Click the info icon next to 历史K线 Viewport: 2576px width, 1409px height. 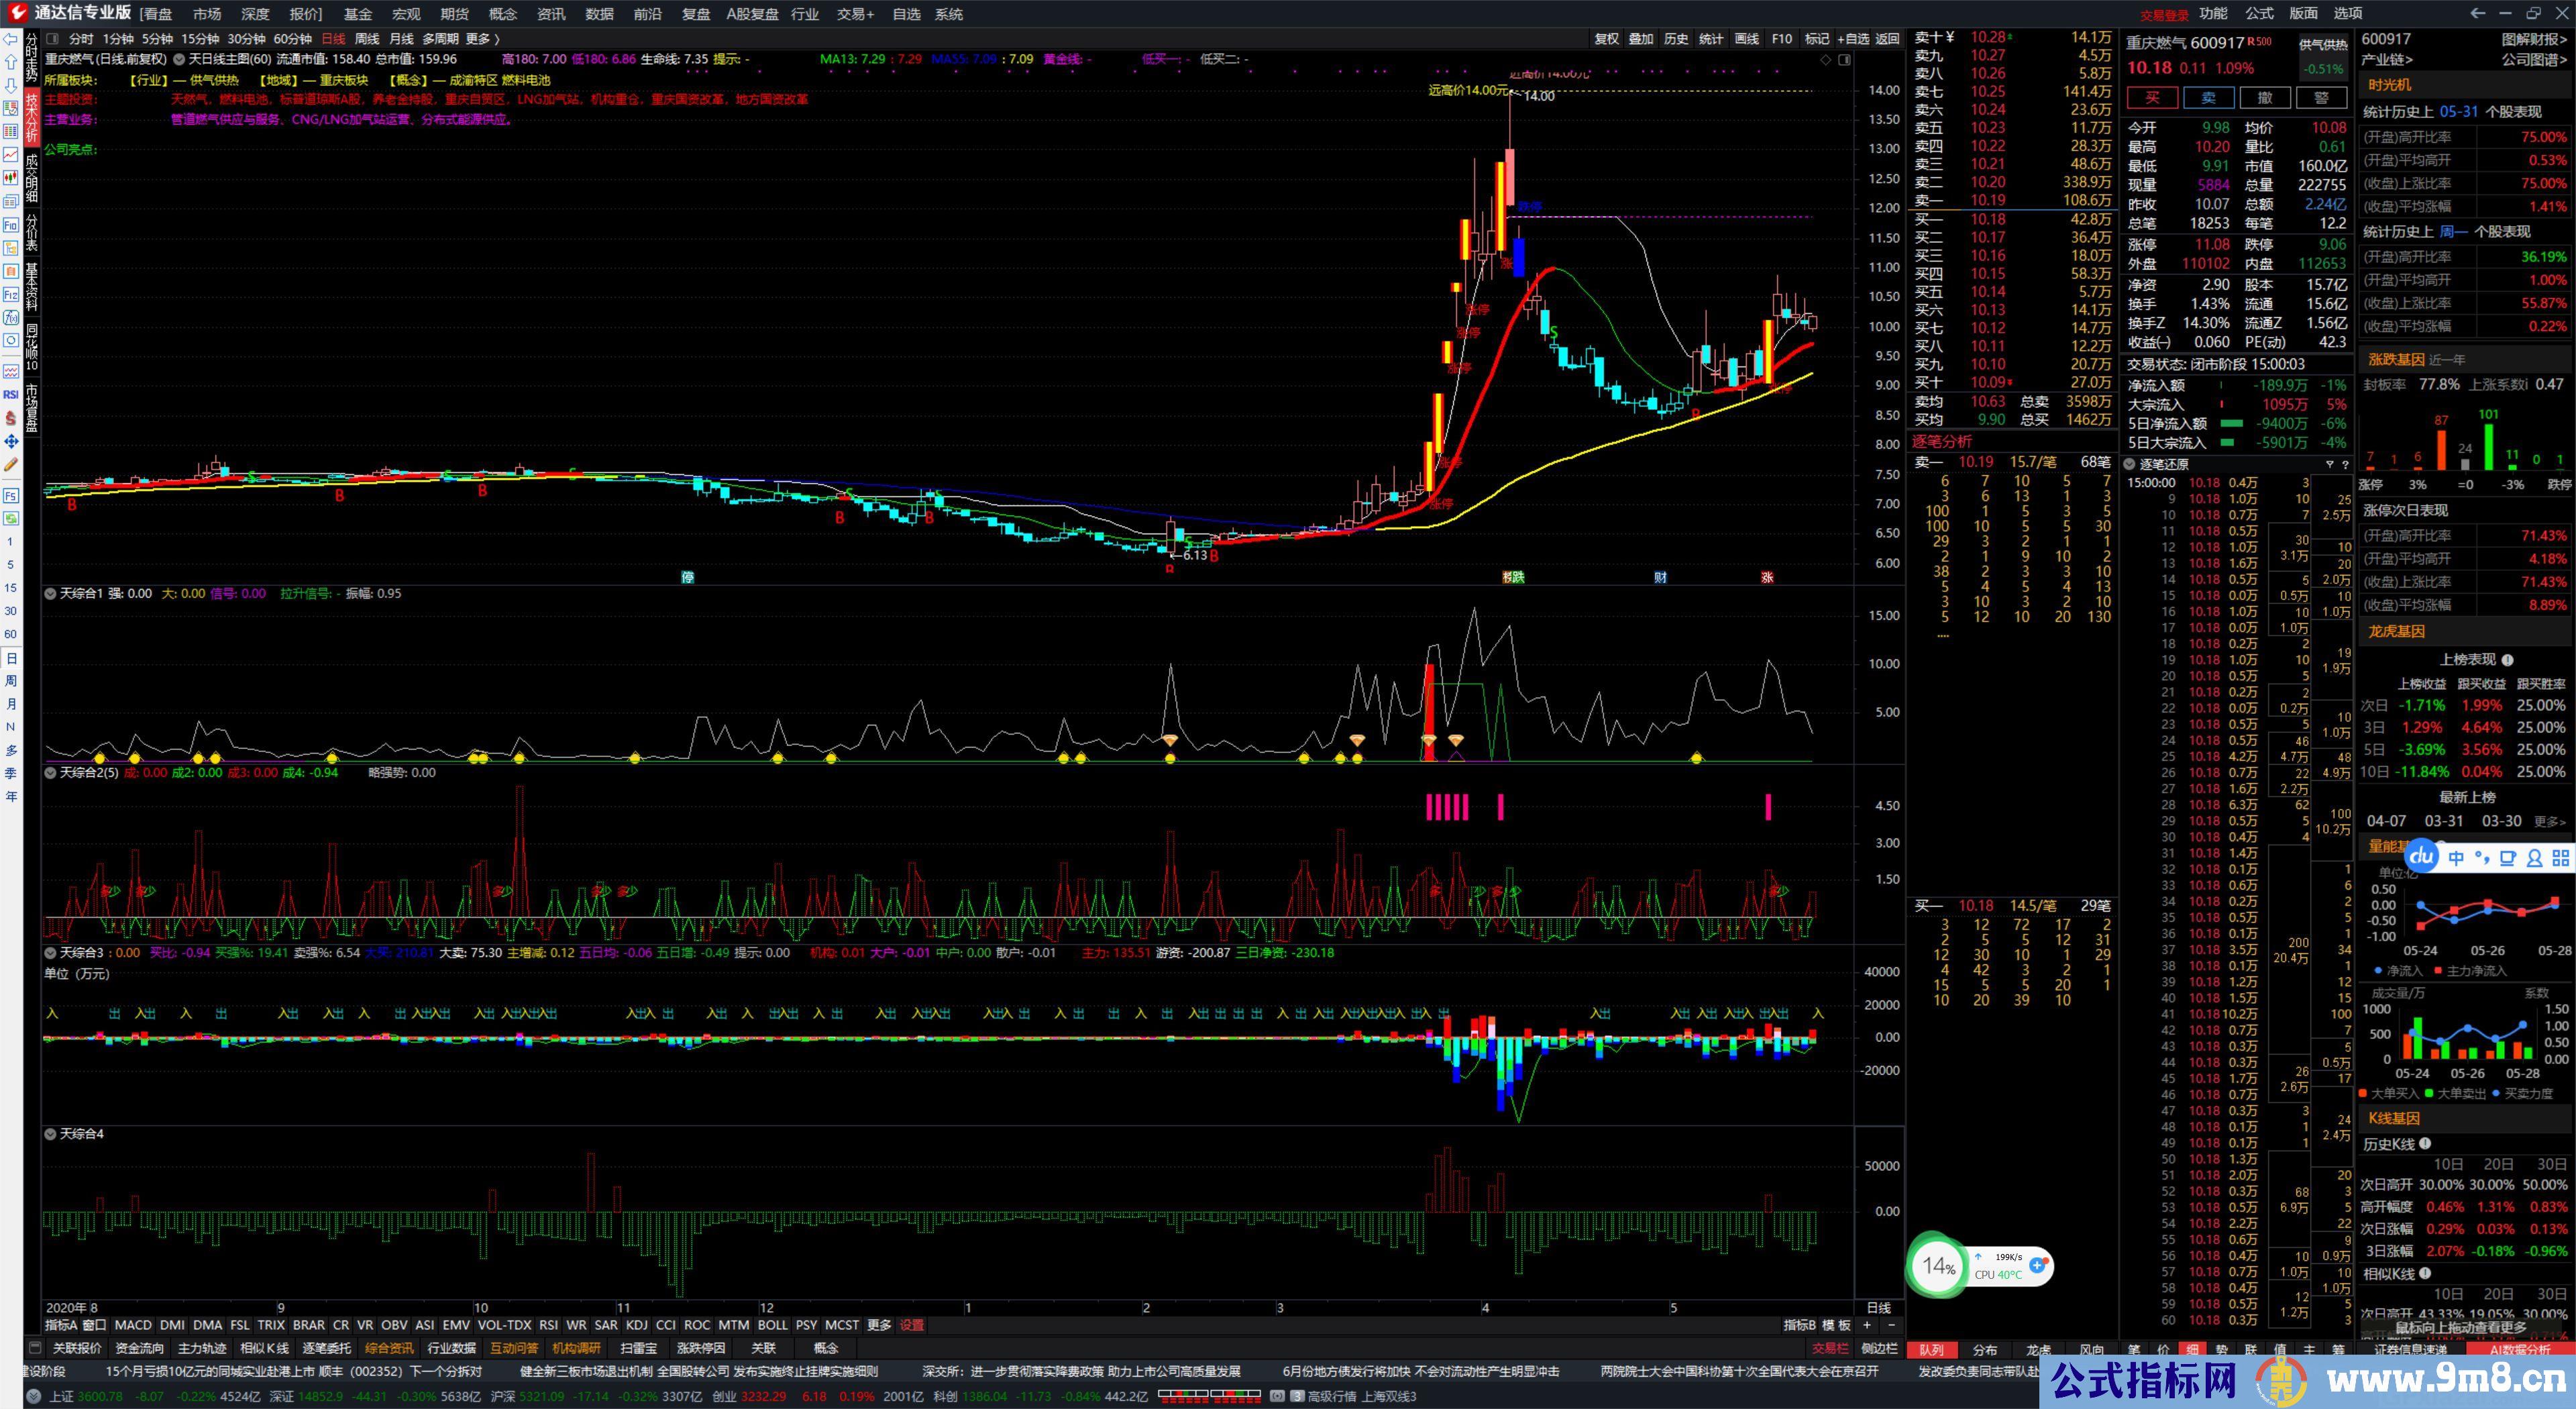click(2426, 1144)
